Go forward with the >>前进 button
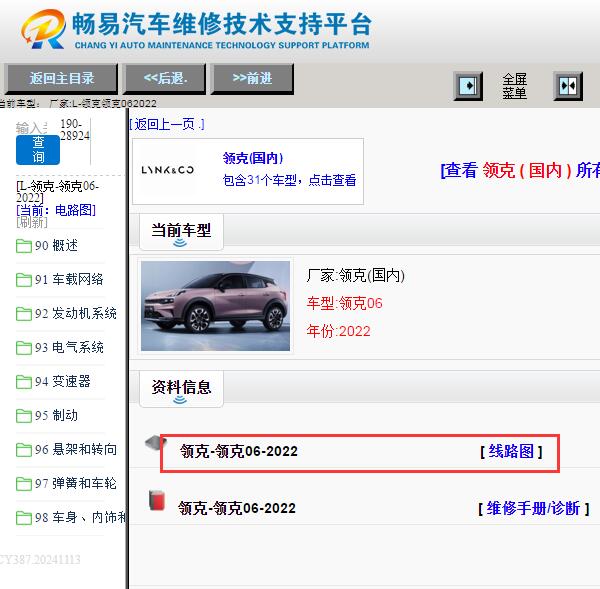This screenshot has height=589, width=600. tap(252, 79)
